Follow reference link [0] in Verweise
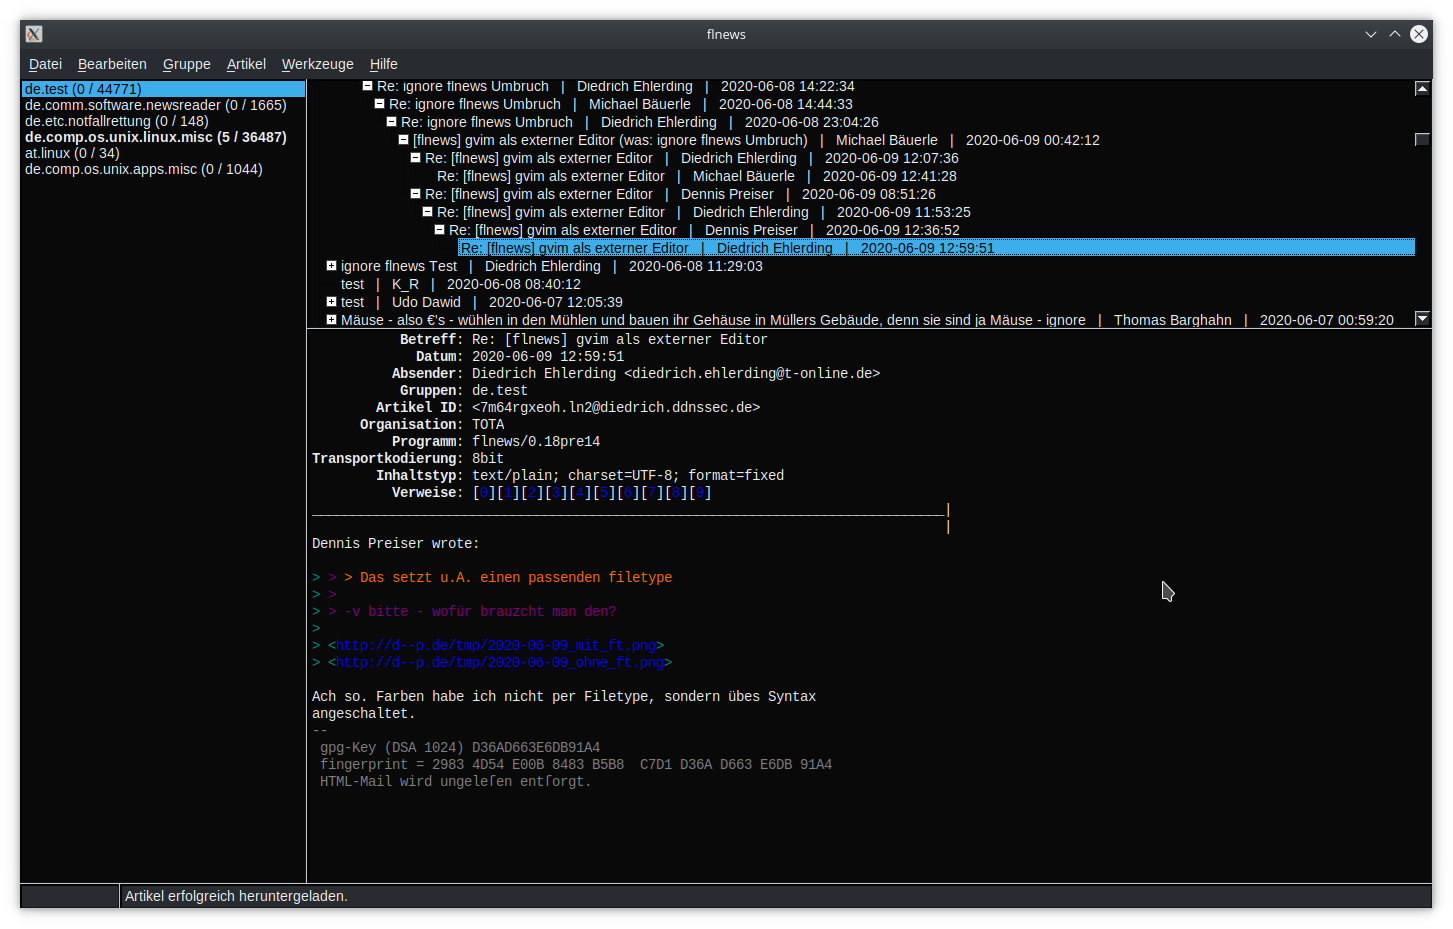Screen dimensions: 1453x929 point(484,493)
